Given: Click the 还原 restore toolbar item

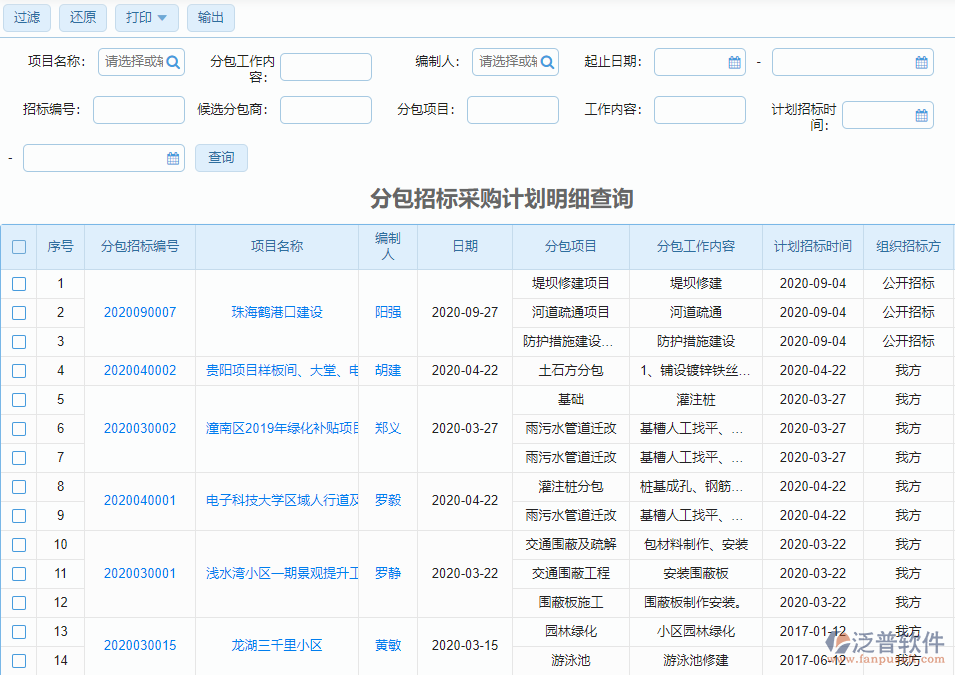Looking at the screenshot, I should coord(82,17).
